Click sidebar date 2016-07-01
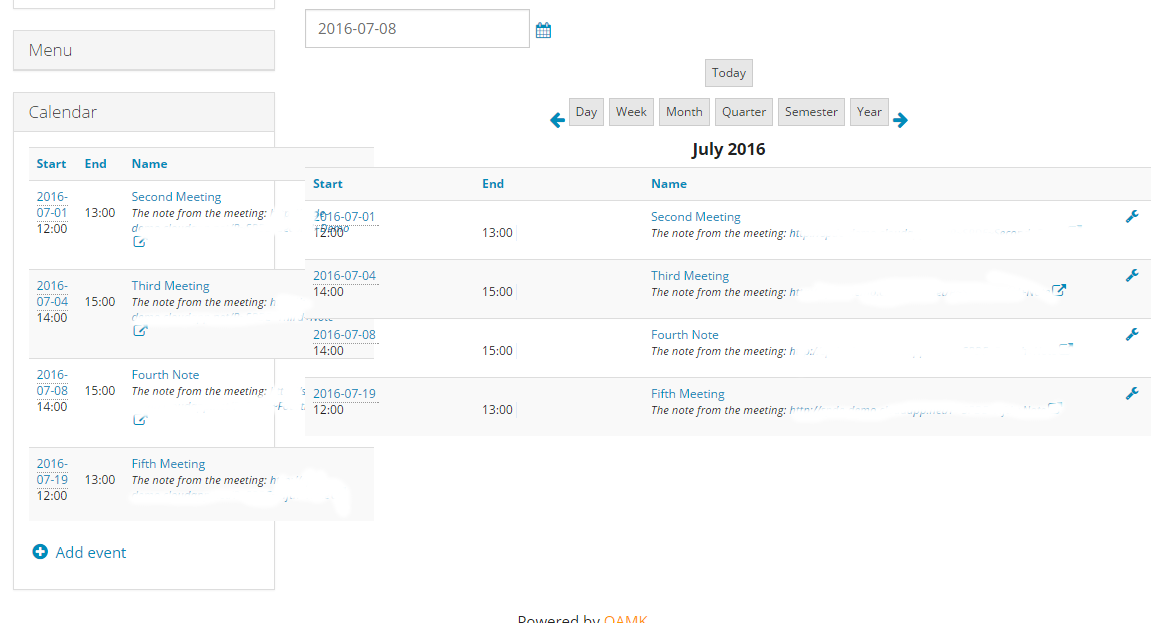1151x623 pixels. tap(52, 205)
